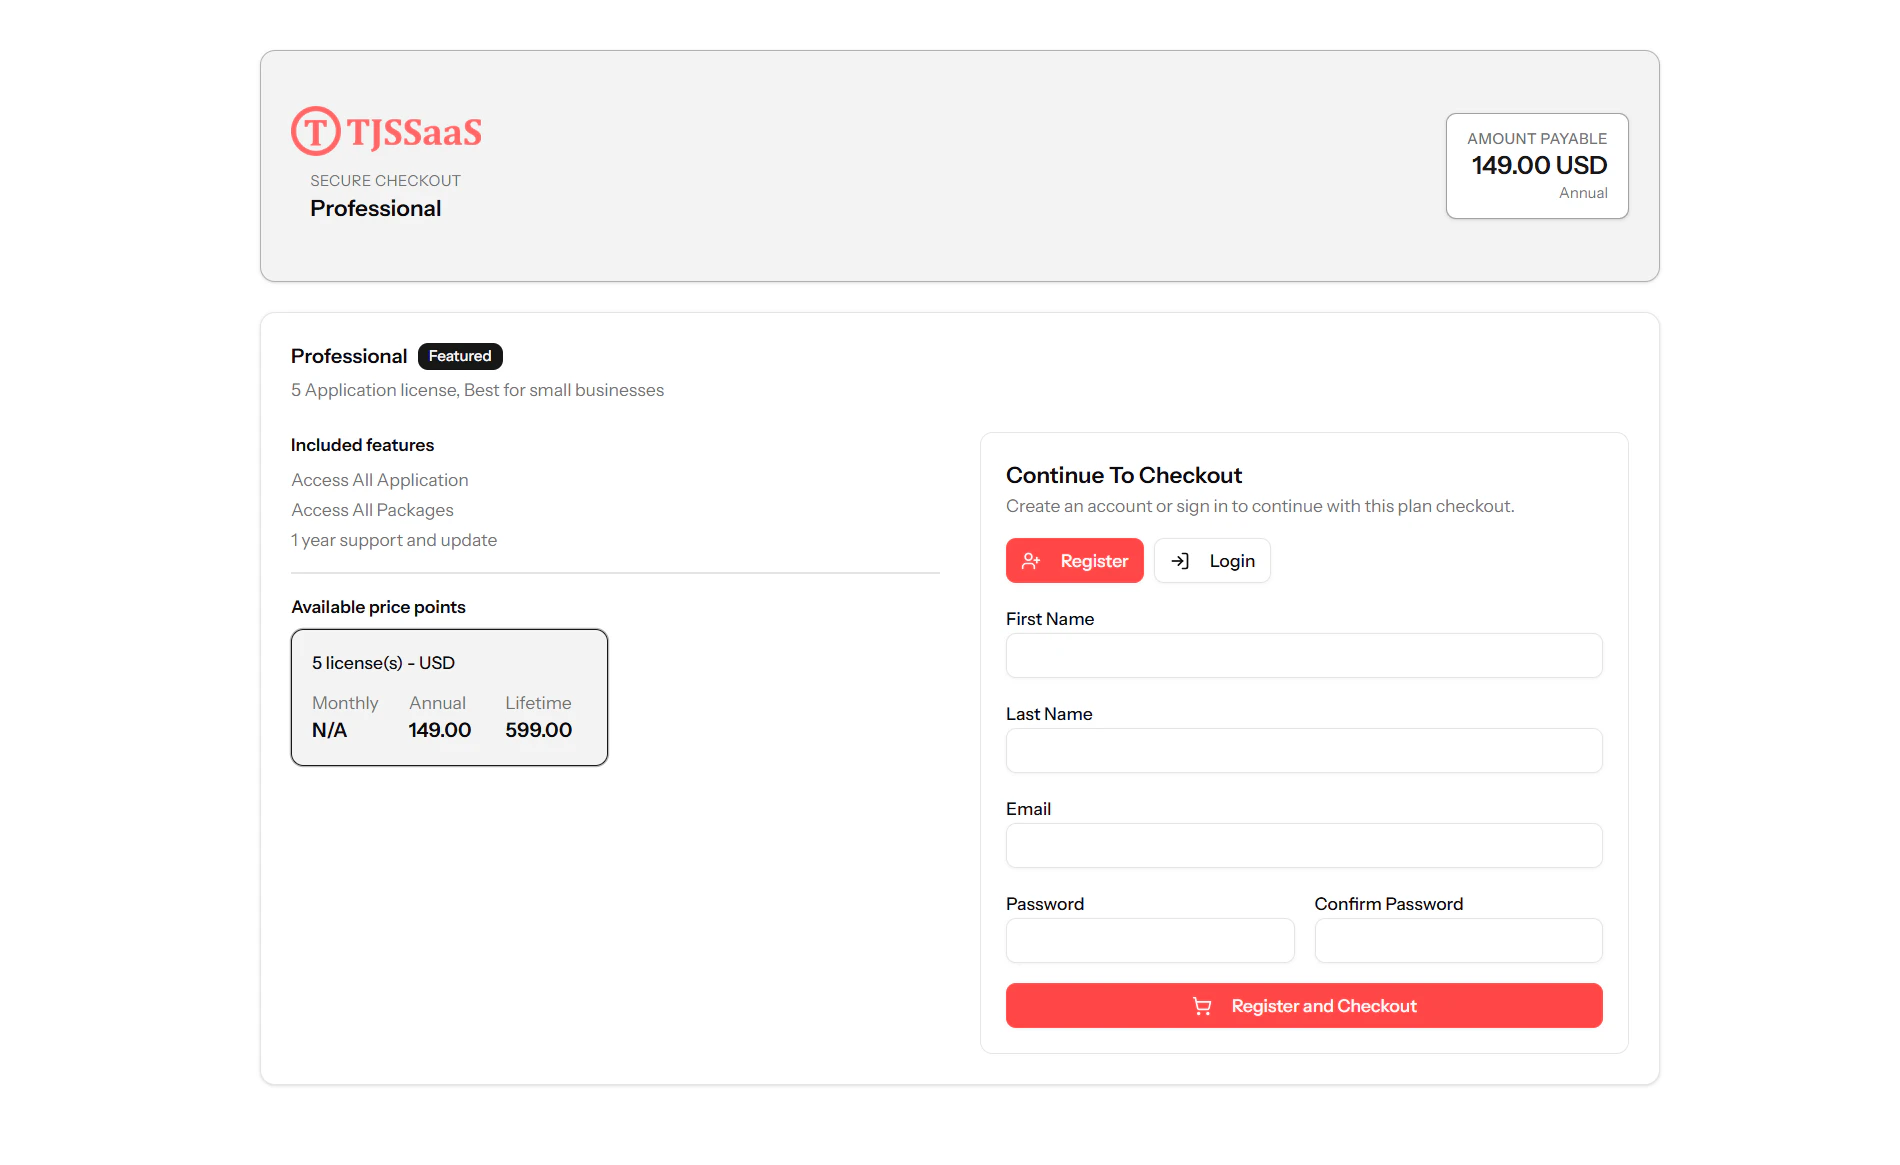The image size is (1900, 1165).
Task: Focus the Email input field
Action: [x=1303, y=845]
